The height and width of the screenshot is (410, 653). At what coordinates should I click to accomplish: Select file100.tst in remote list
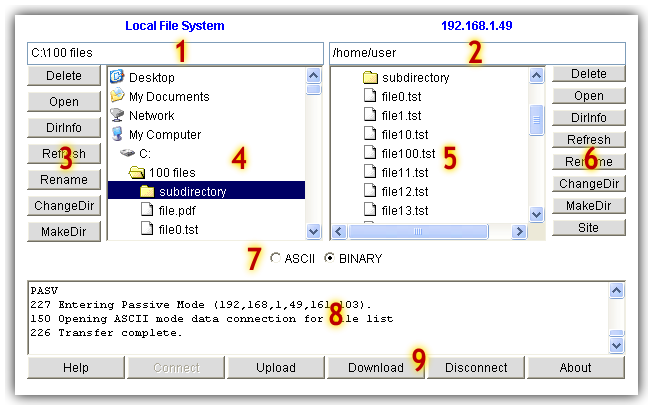tap(409, 153)
